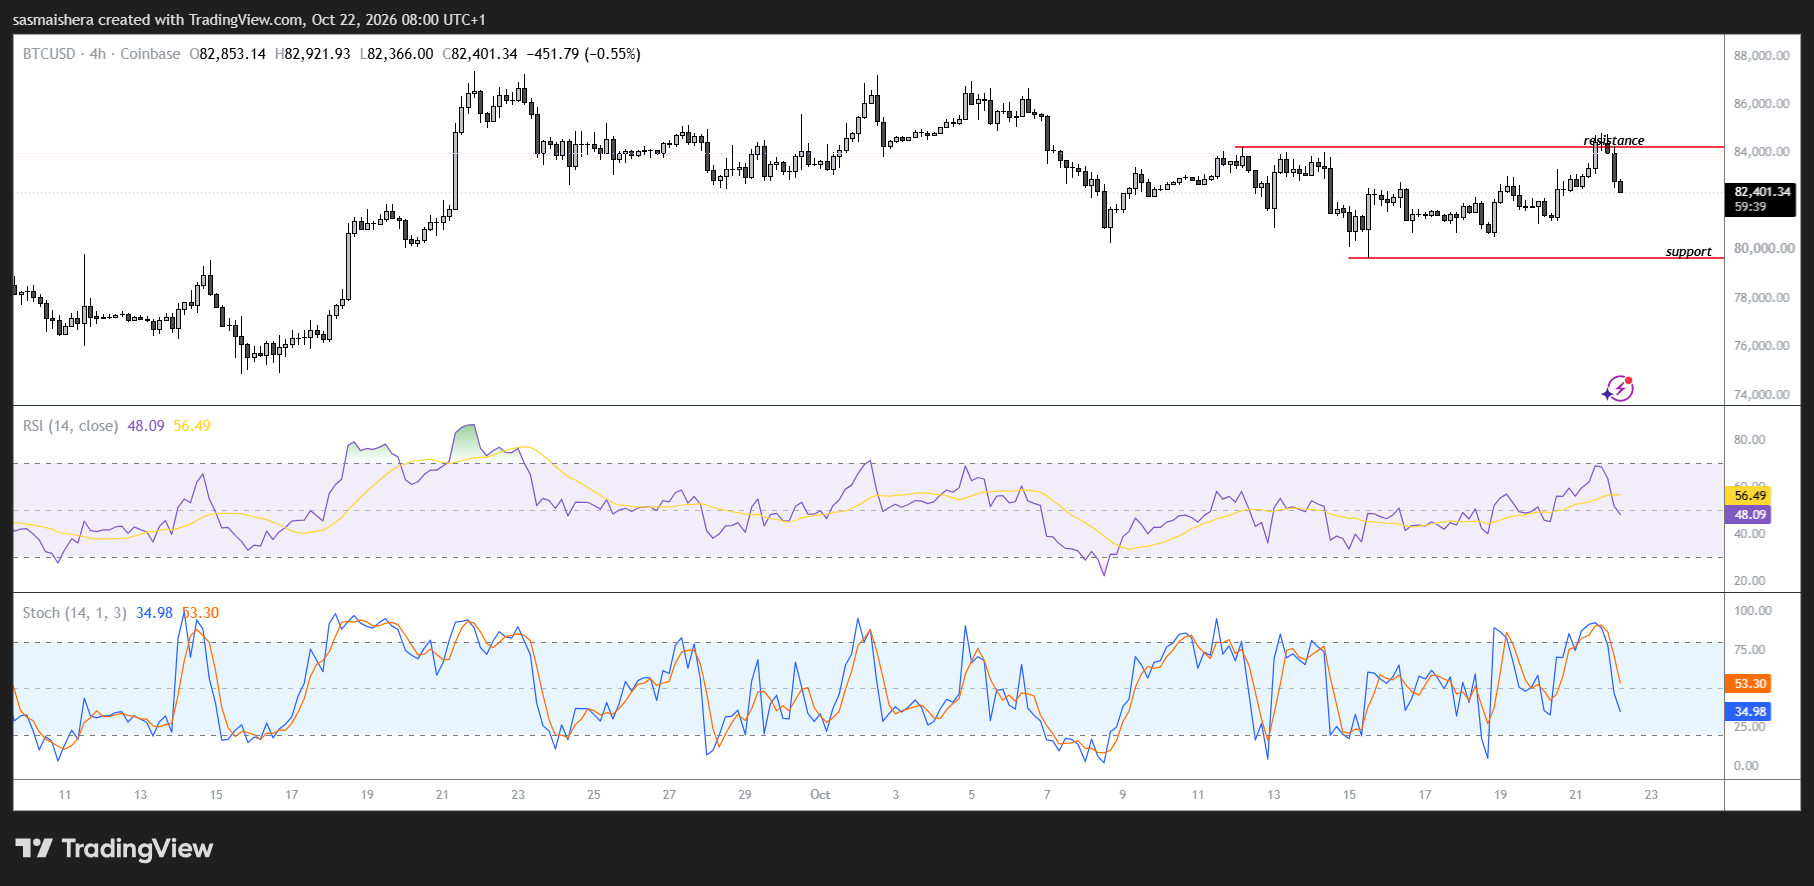Click the red resistance line label
This screenshot has width=1814, height=886.
(x=1614, y=140)
